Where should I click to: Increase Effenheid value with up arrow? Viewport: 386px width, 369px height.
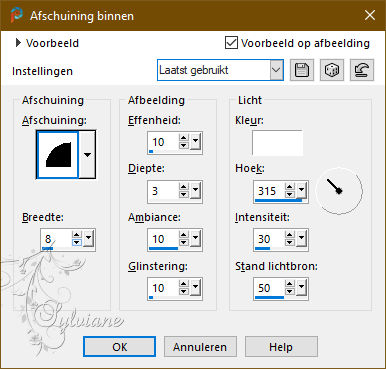point(183,138)
